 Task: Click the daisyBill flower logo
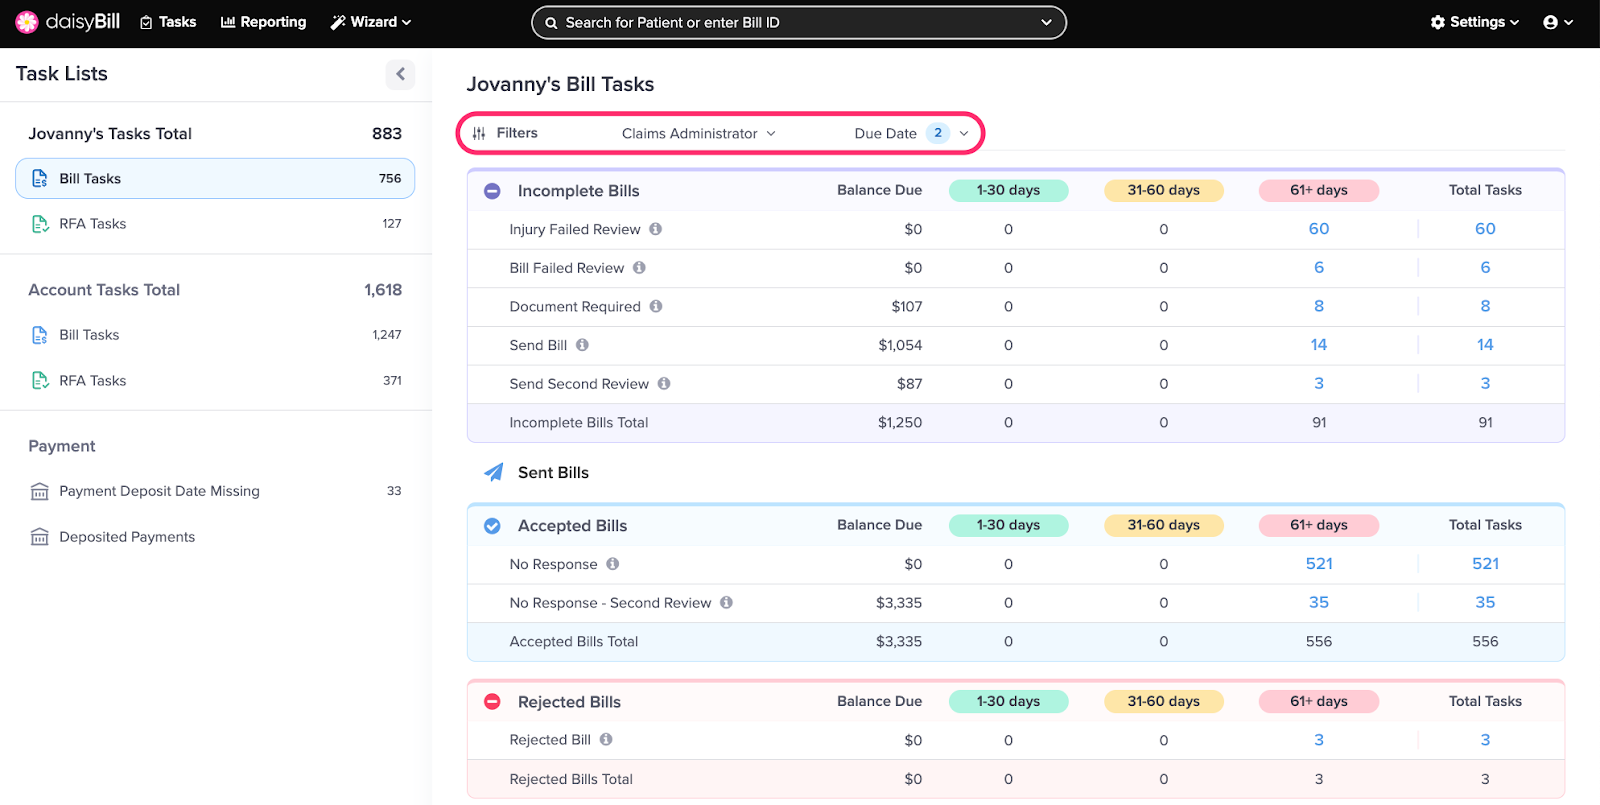(x=27, y=22)
